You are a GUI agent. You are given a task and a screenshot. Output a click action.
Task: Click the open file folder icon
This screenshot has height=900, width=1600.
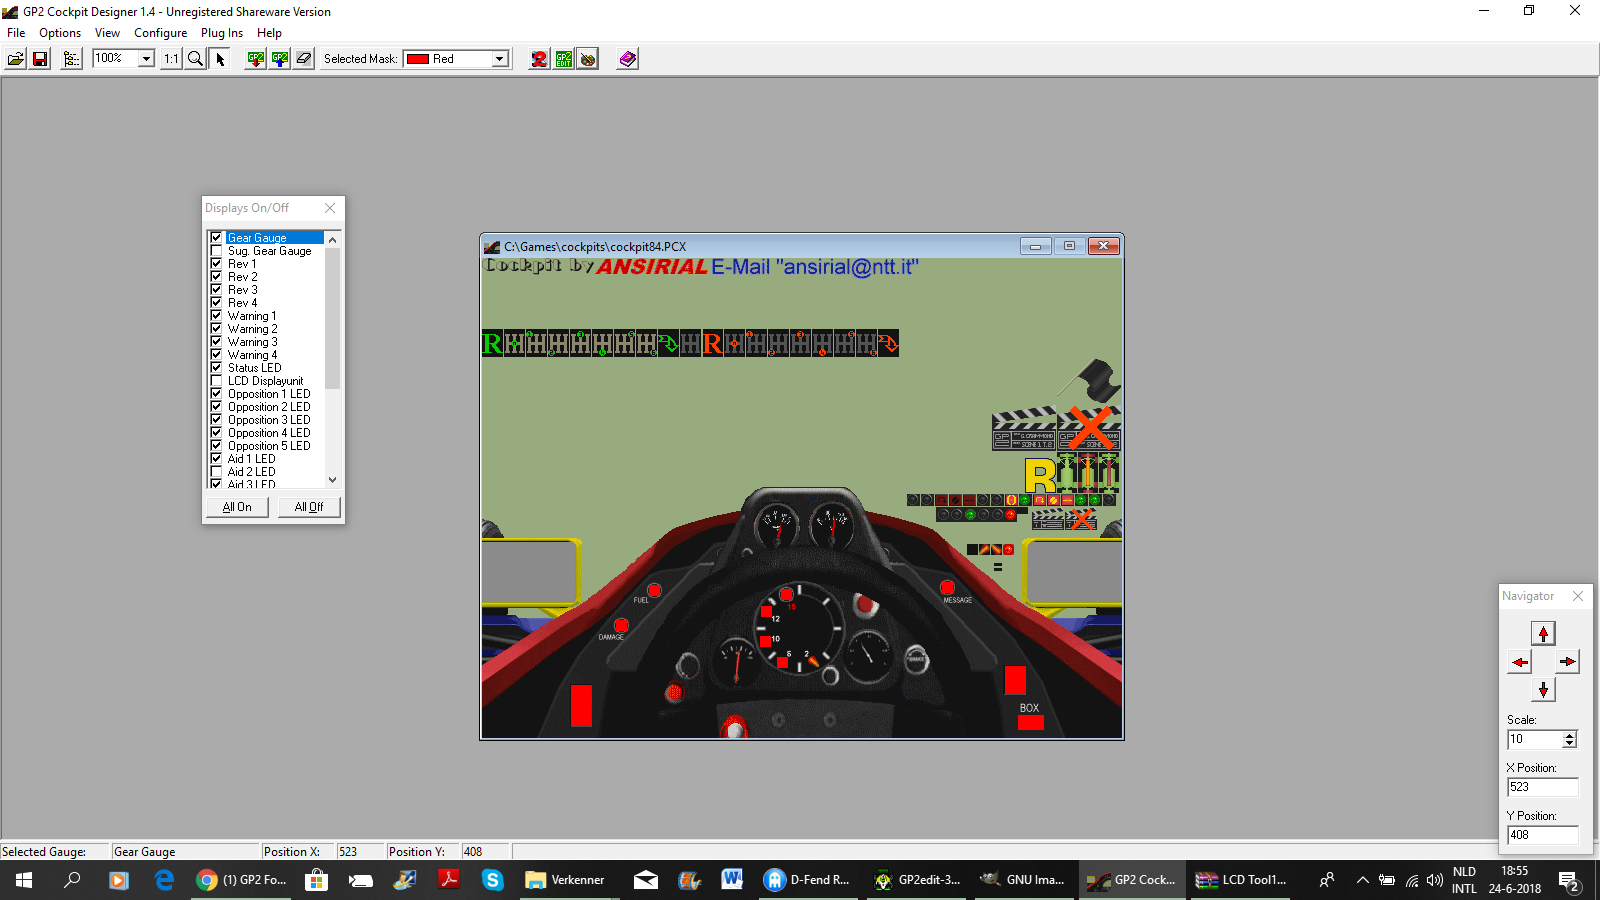16,59
